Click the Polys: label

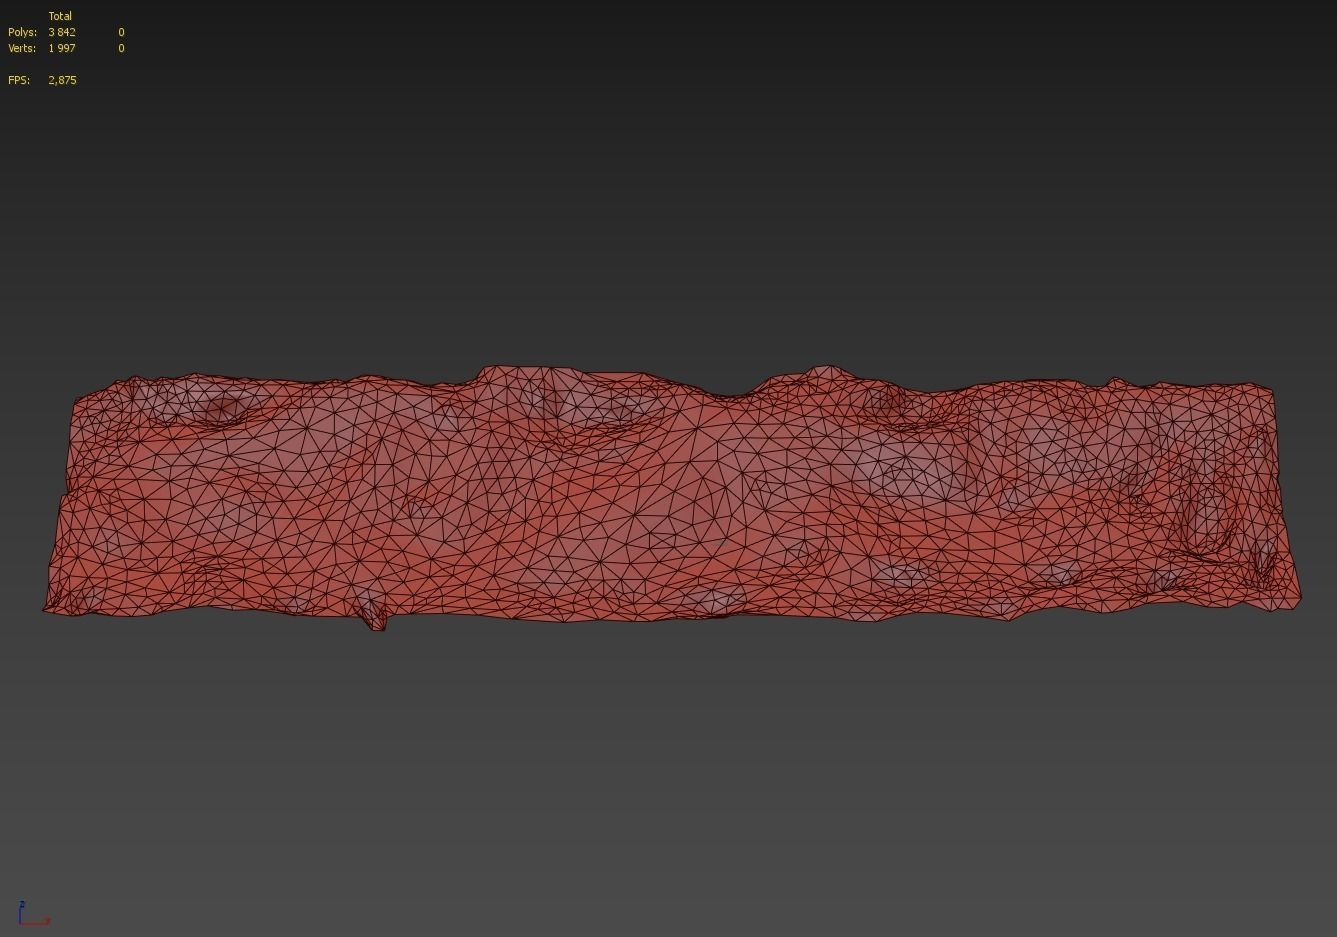[22, 32]
